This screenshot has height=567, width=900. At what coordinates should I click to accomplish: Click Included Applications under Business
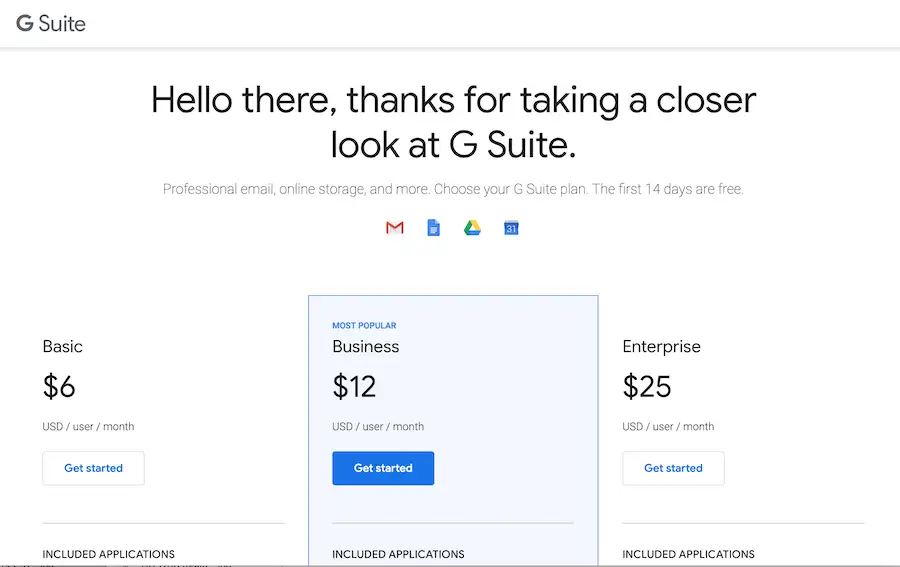click(398, 554)
